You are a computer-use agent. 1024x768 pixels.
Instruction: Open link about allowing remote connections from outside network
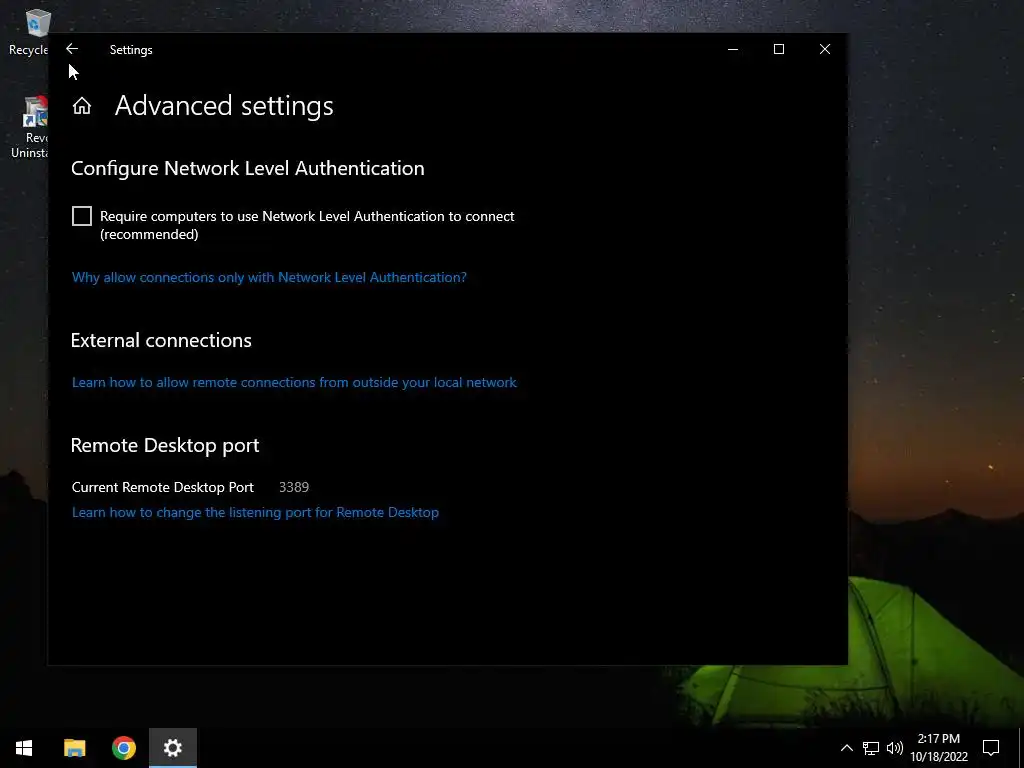coord(294,382)
